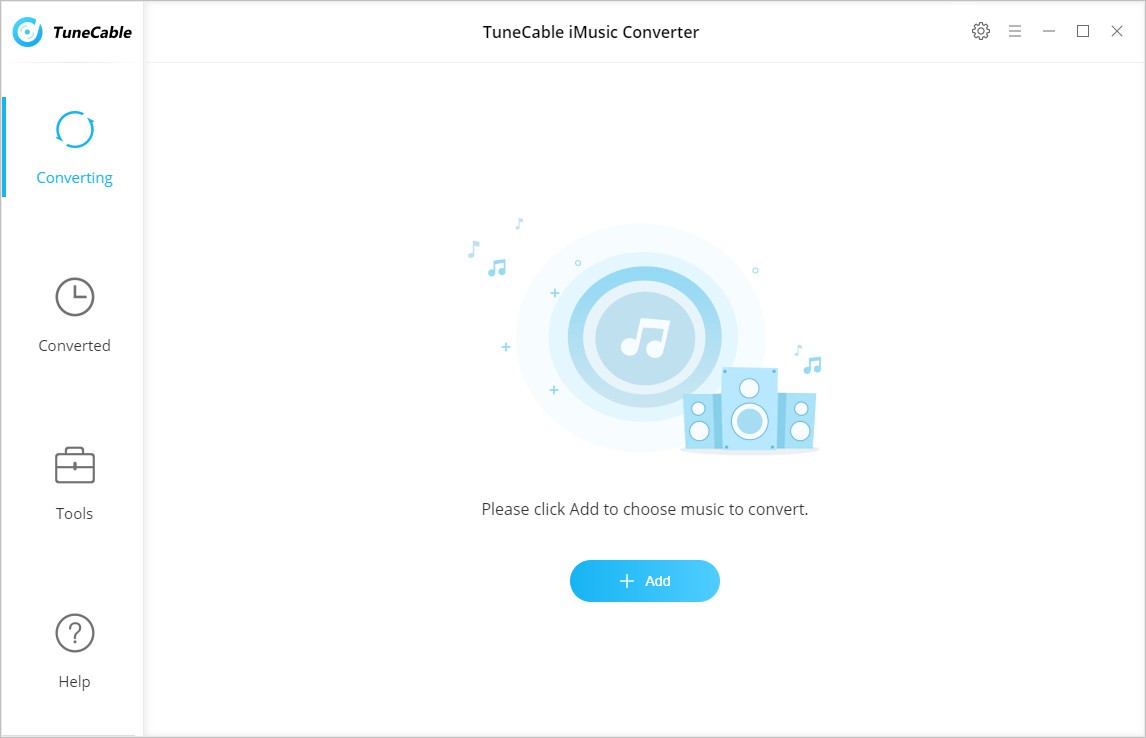
Task: Maximize the TuneCable window
Action: [1083, 31]
